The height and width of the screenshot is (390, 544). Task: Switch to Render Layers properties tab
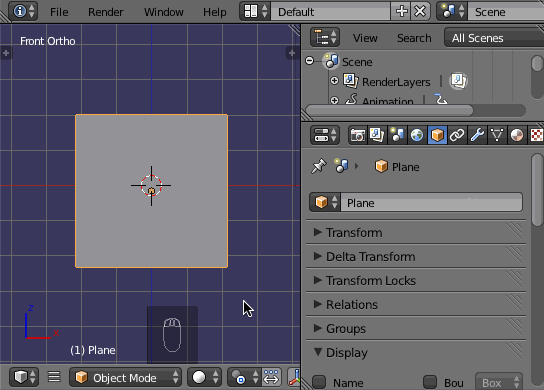pyautogui.click(x=377, y=135)
